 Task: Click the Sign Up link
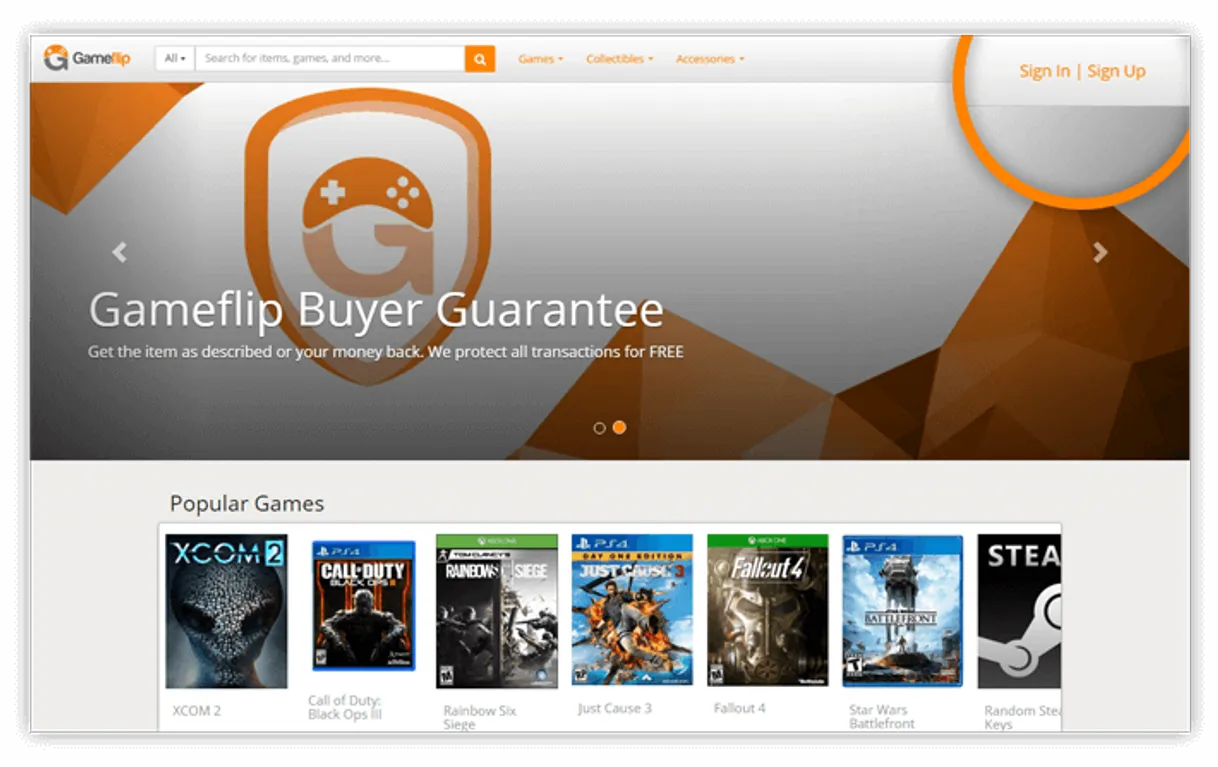[1116, 71]
